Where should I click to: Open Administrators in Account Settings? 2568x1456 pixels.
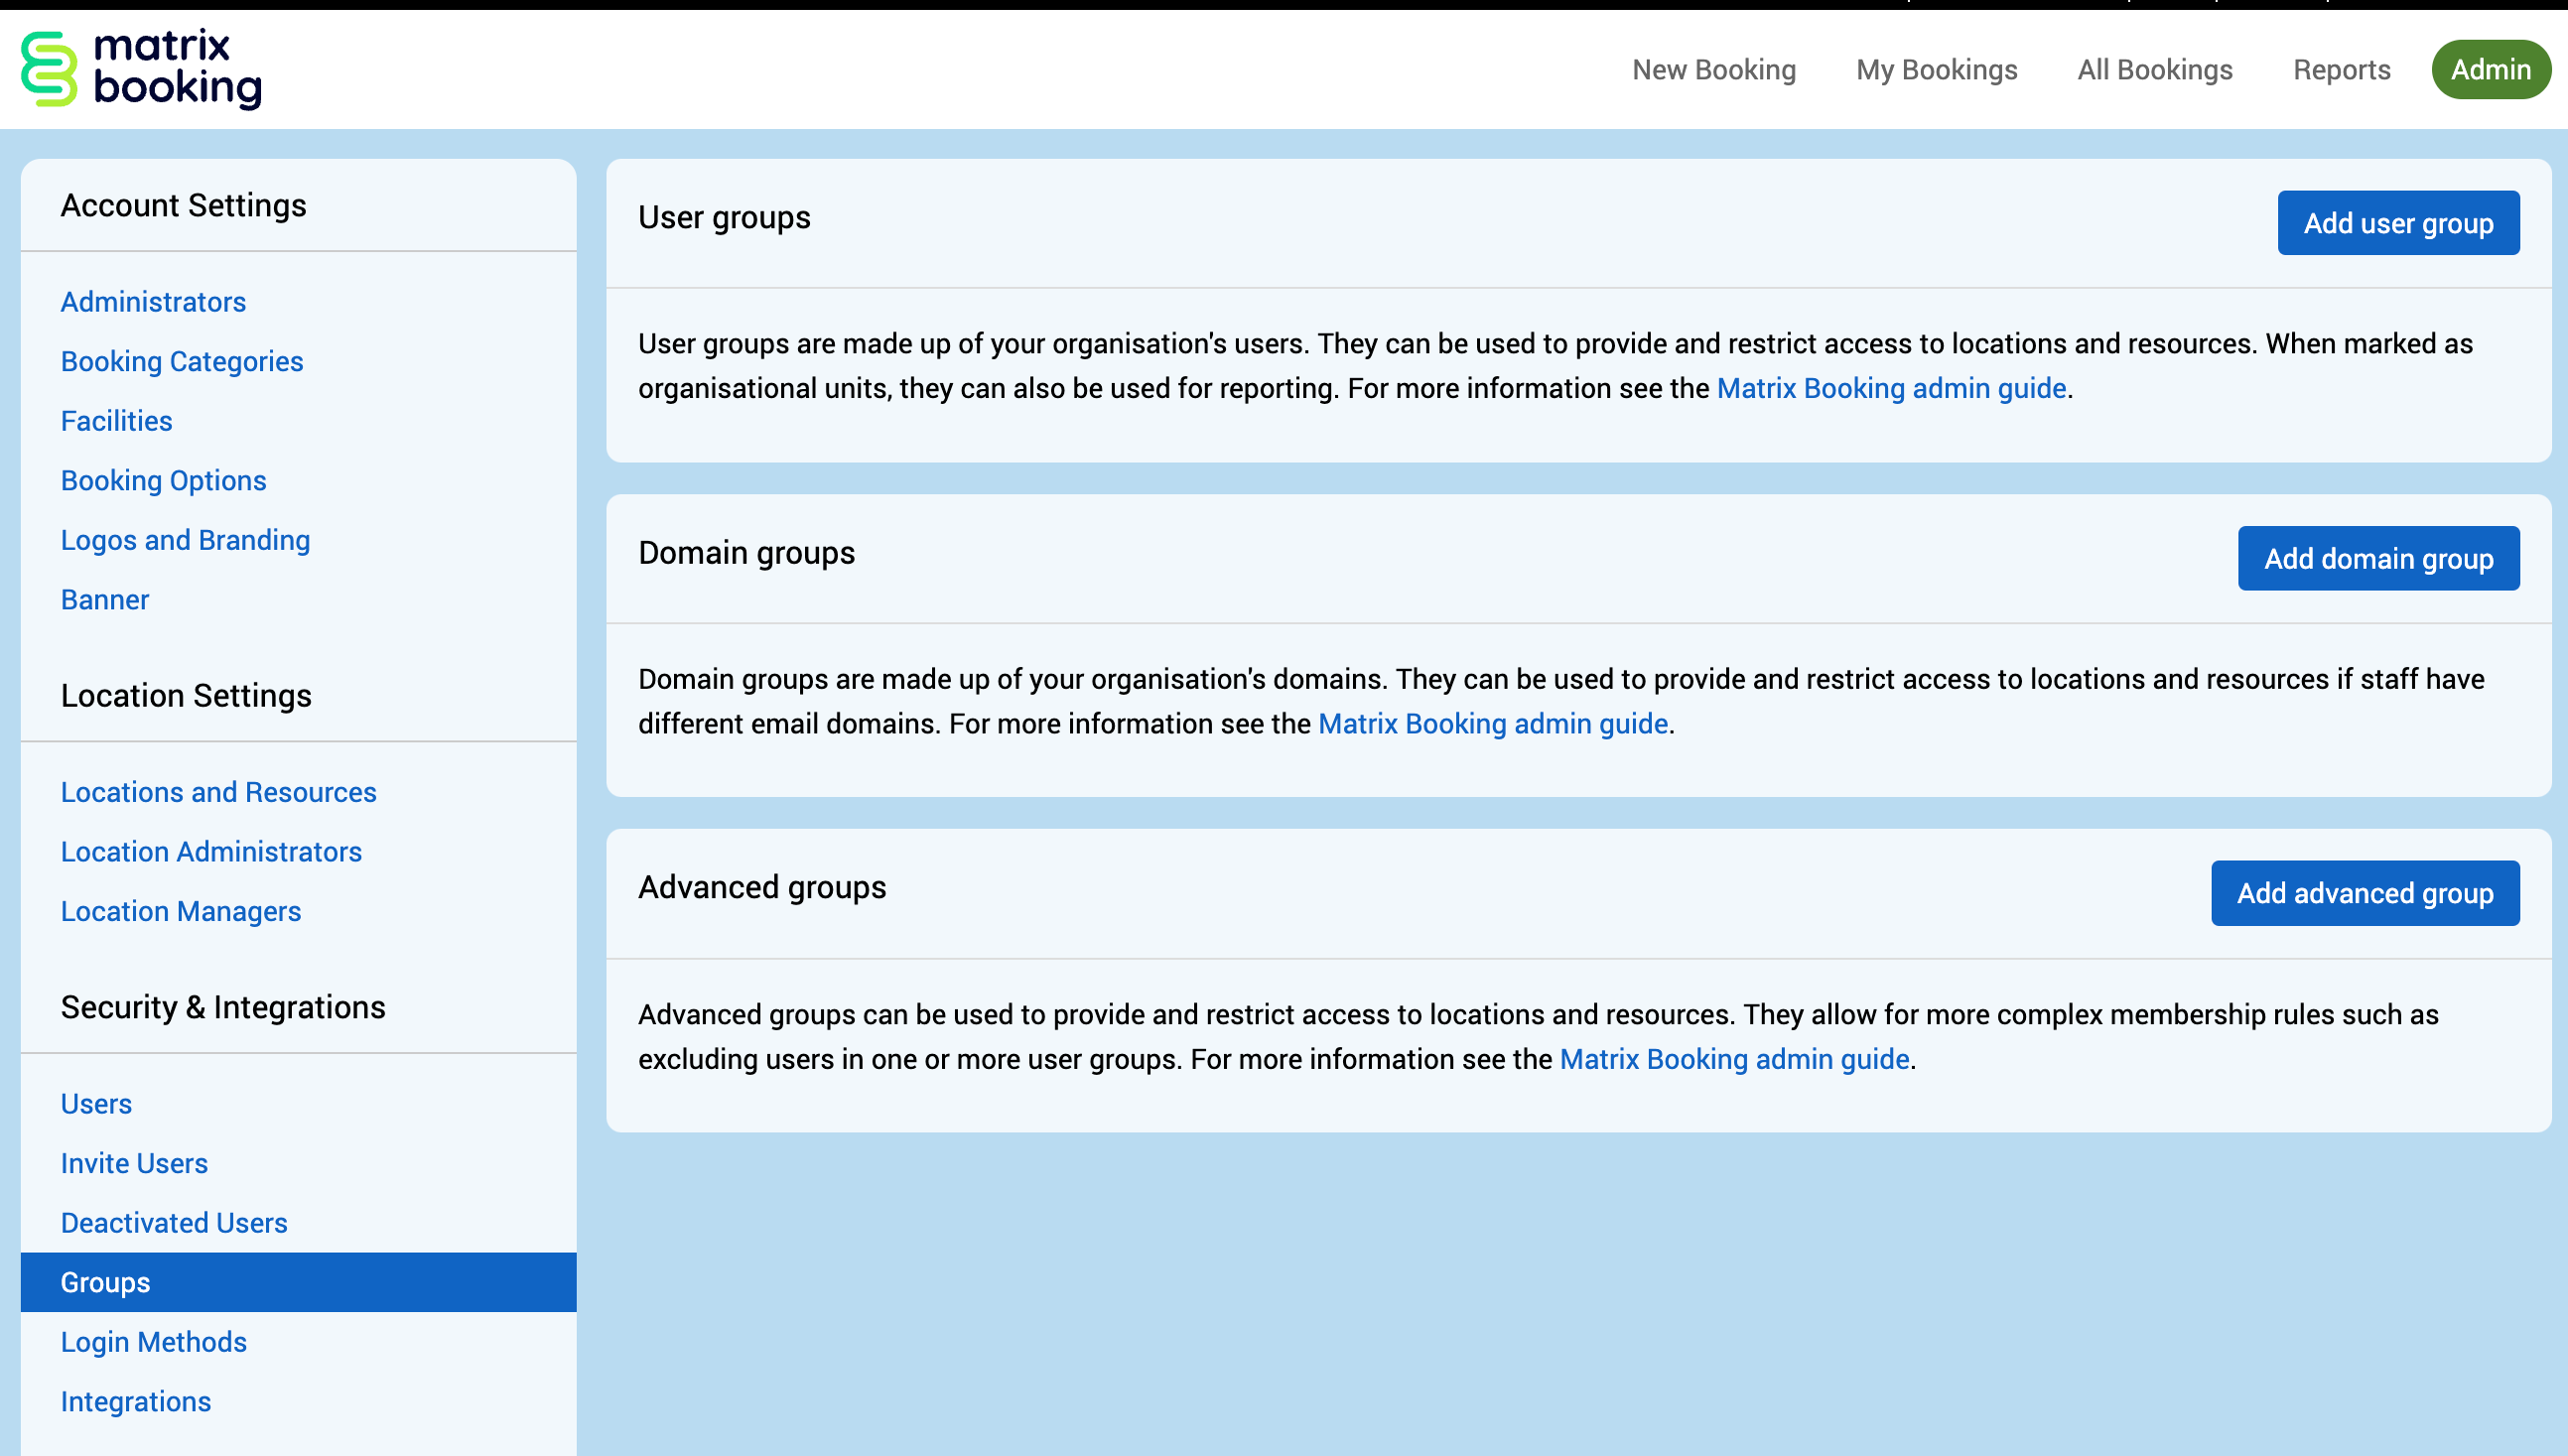click(x=153, y=302)
